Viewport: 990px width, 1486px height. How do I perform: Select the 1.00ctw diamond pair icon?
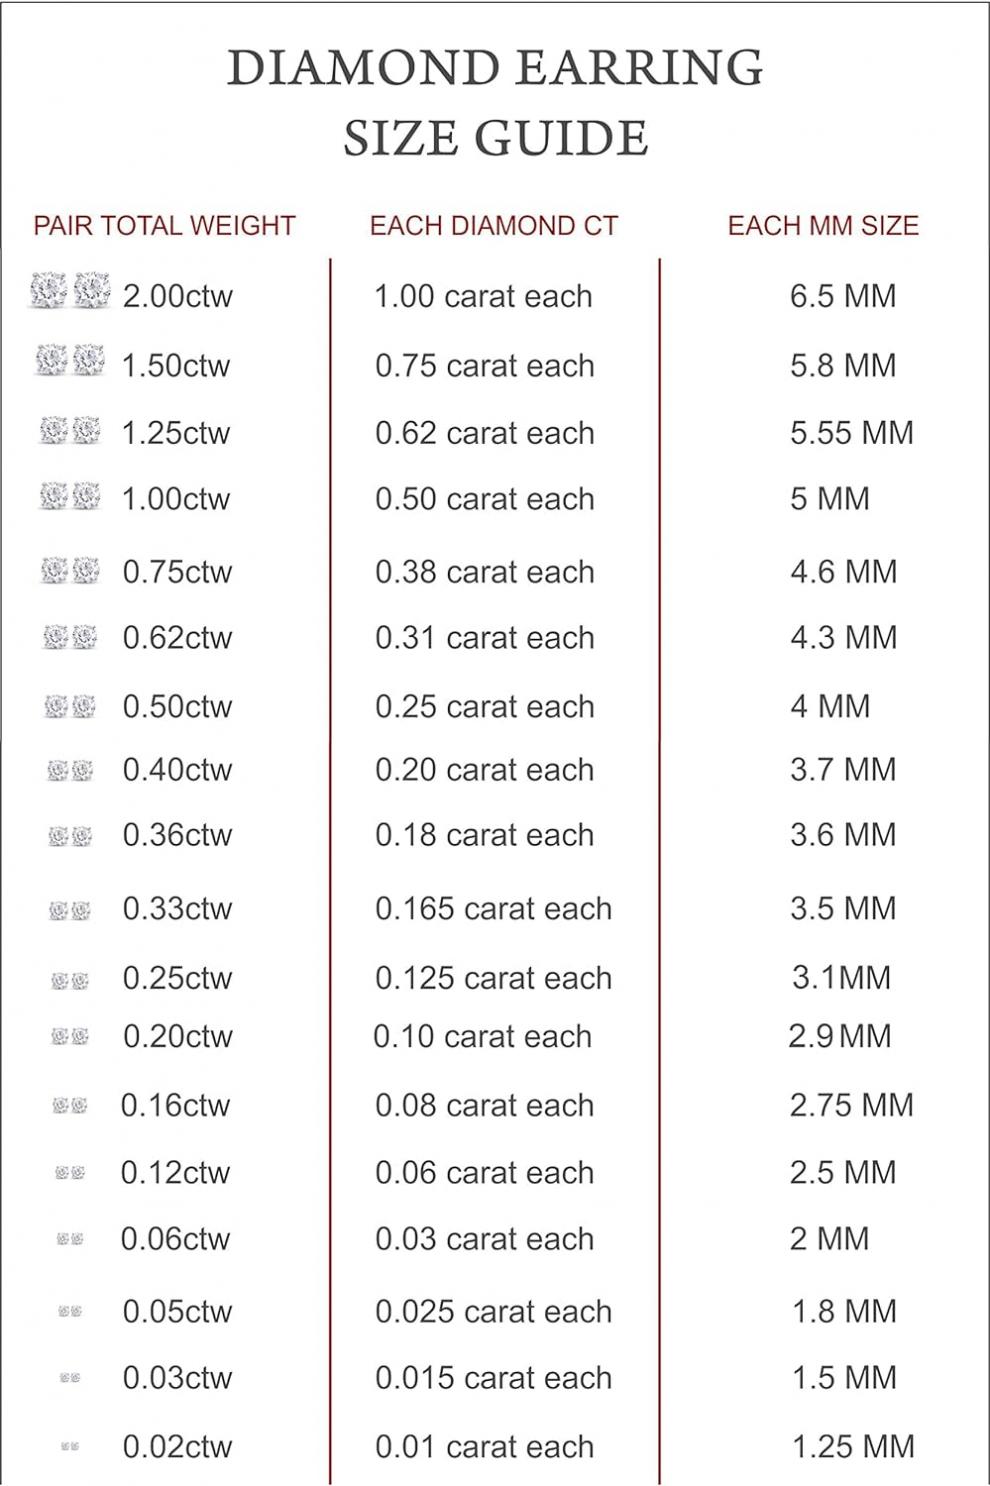(70, 495)
